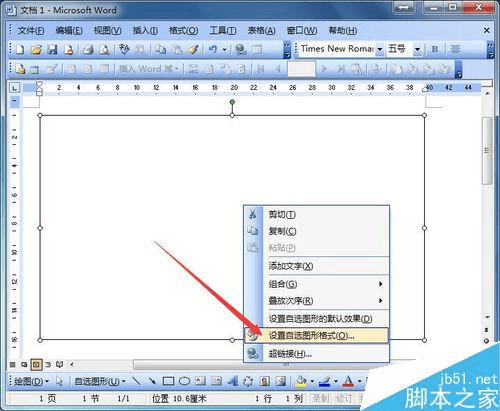500x411 pixels.
Task: Insert hyperlink from standard toolbar
Action: [x=241, y=50]
